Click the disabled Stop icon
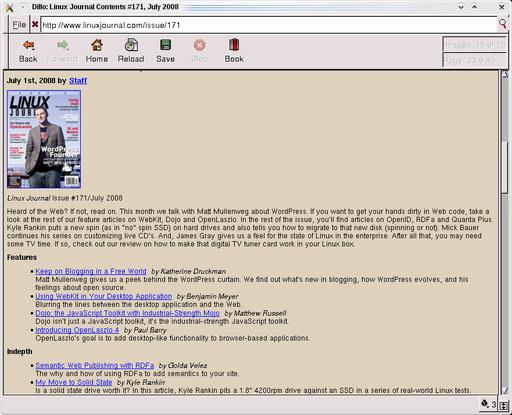Screen dimensions: 512x415 [x=199, y=45]
